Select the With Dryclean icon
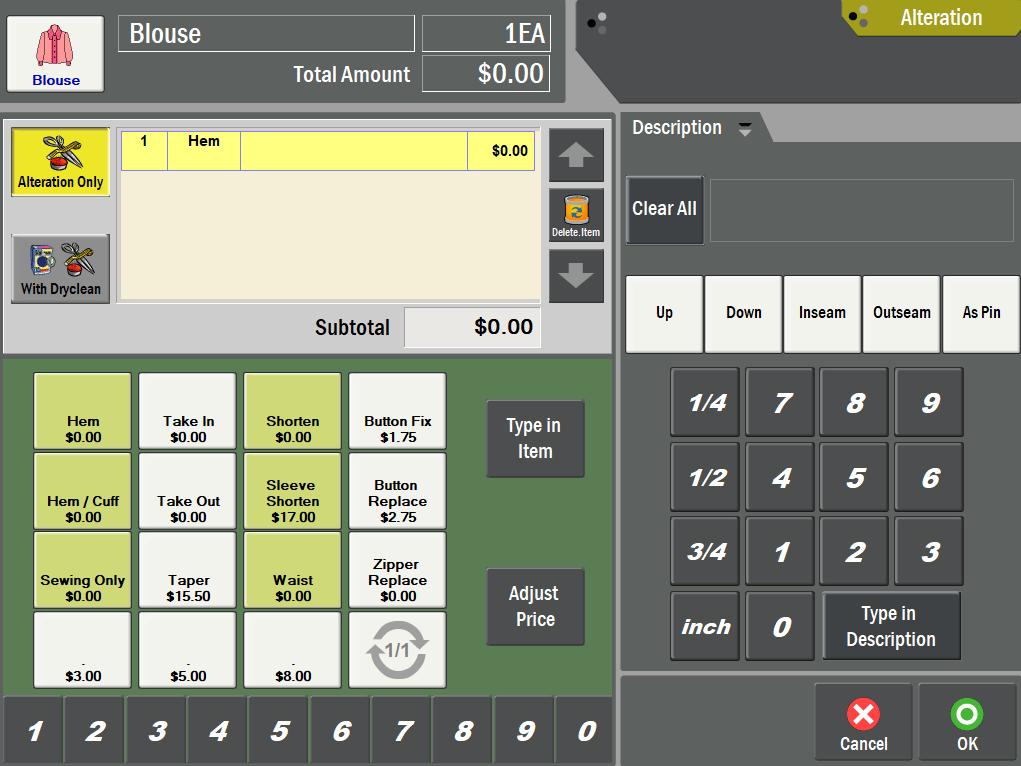This screenshot has width=1021, height=766. click(x=60, y=268)
